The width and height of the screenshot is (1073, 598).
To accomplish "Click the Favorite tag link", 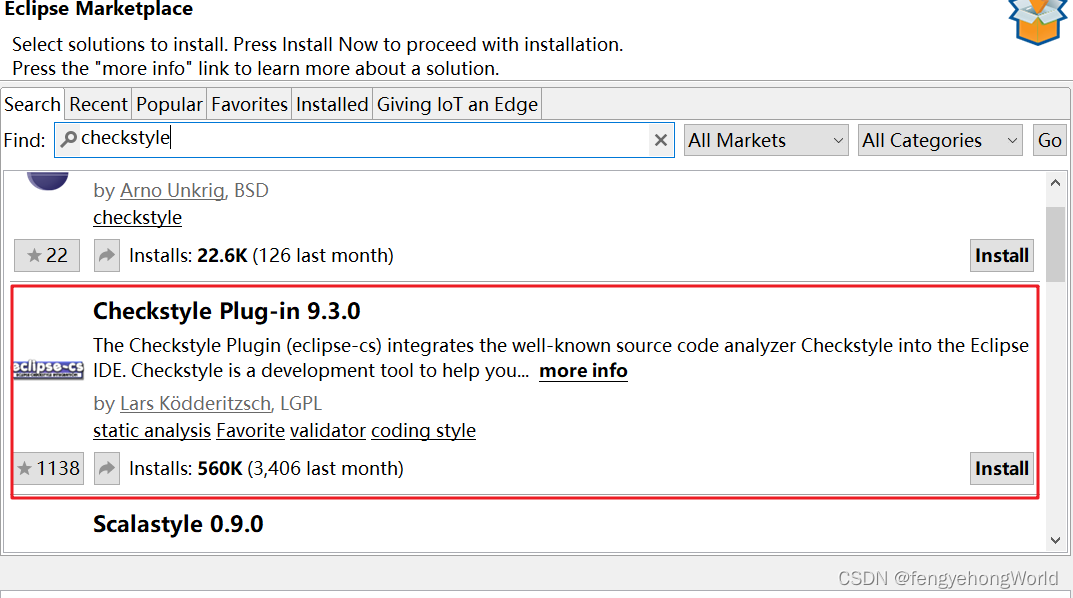I will [x=250, y=430].
